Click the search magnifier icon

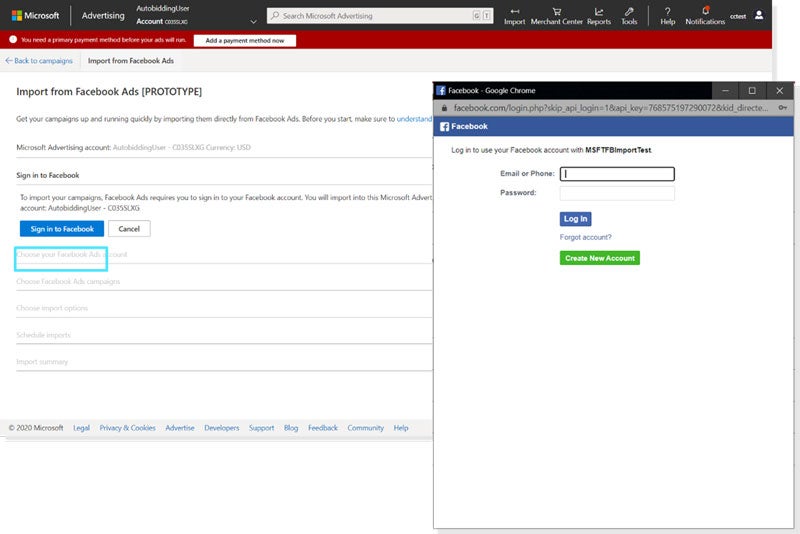275,16
